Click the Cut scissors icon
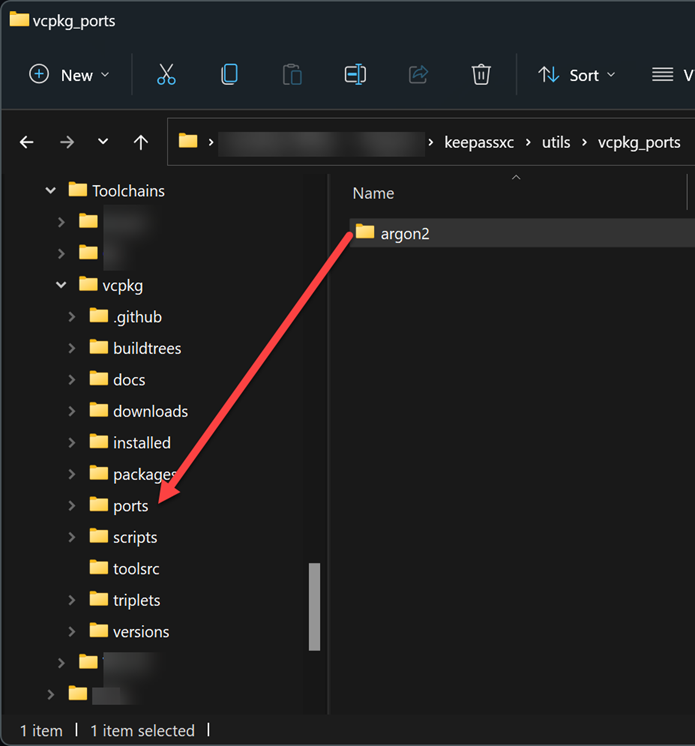695x746 pixels. tap(166, 75)
